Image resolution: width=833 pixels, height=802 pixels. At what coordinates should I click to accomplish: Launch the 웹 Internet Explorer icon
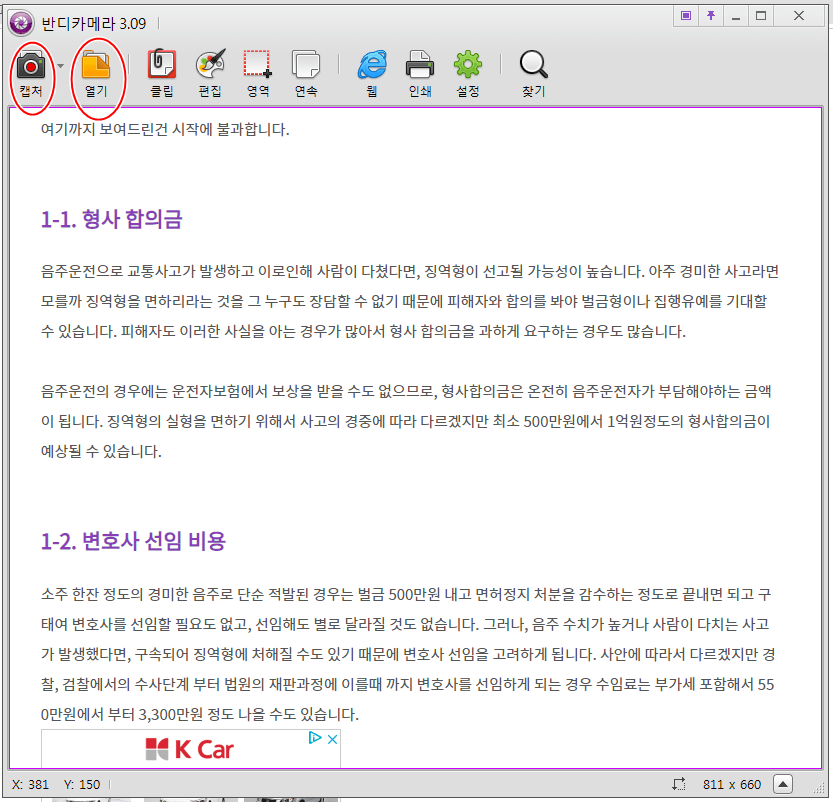(372, 65)
